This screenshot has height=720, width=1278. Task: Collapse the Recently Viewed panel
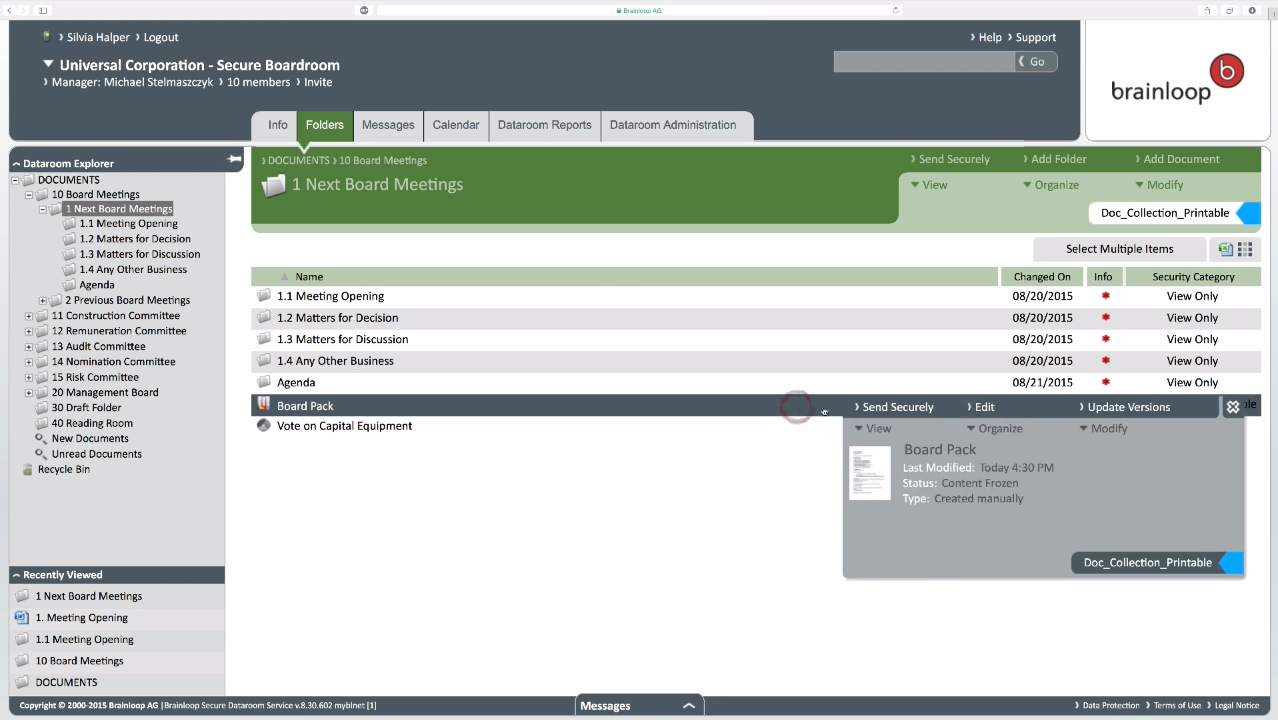pyautogui.click(x=16, y=575)
